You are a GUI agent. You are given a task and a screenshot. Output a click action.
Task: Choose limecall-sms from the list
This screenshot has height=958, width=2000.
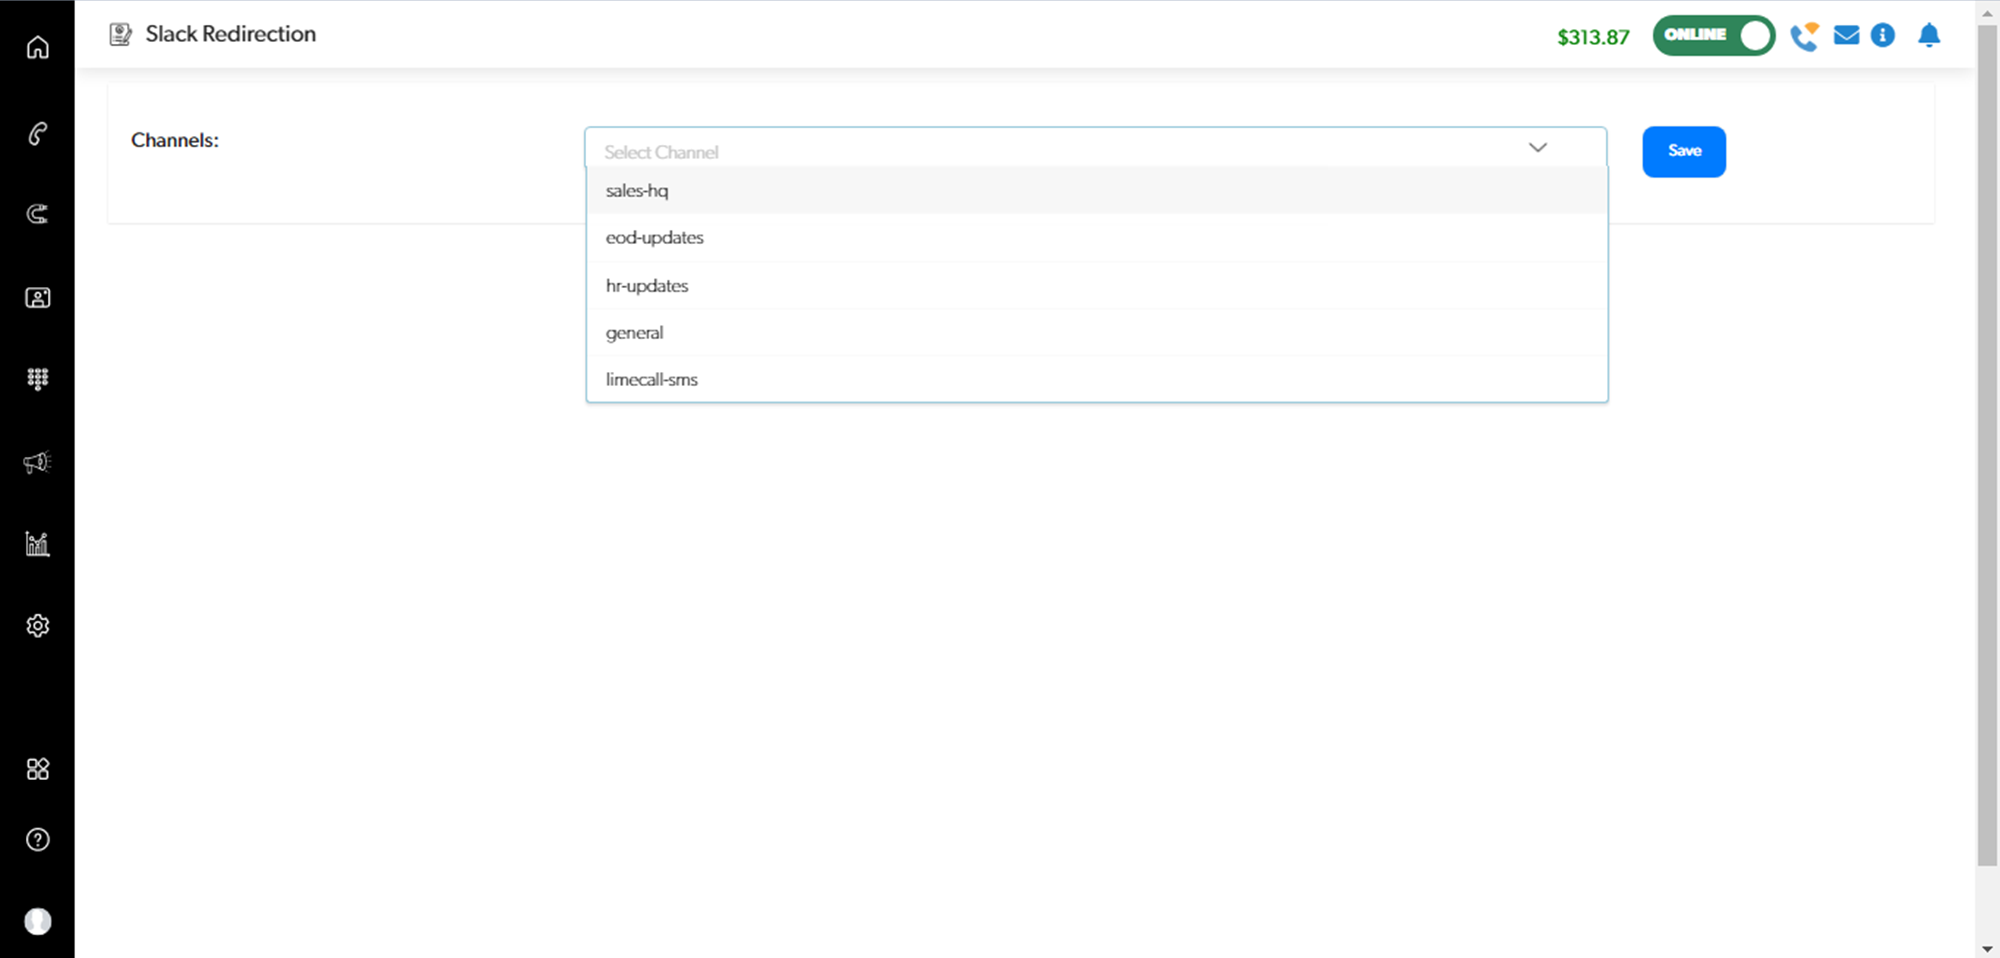(651, 380)
